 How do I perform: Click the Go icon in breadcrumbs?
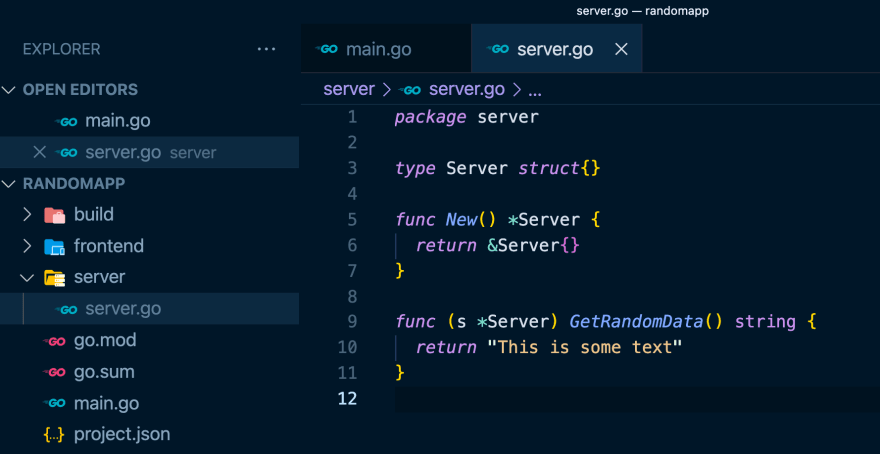click(x=409, y=90)
